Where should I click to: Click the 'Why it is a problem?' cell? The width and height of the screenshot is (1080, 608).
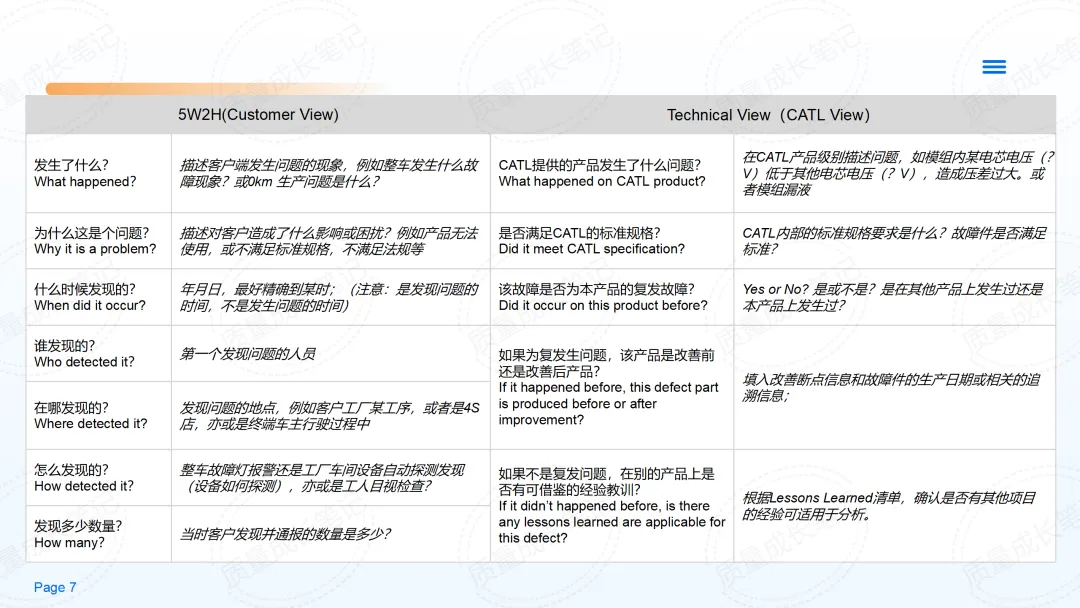pos(98,241)
